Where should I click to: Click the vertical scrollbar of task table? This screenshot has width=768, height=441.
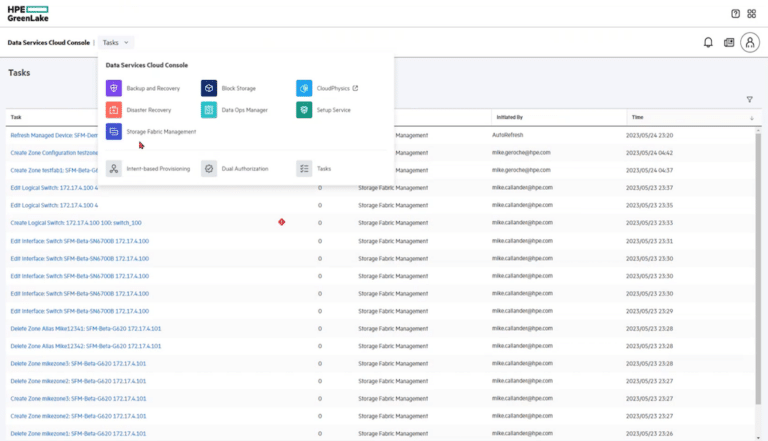click(x=758, y=267)
